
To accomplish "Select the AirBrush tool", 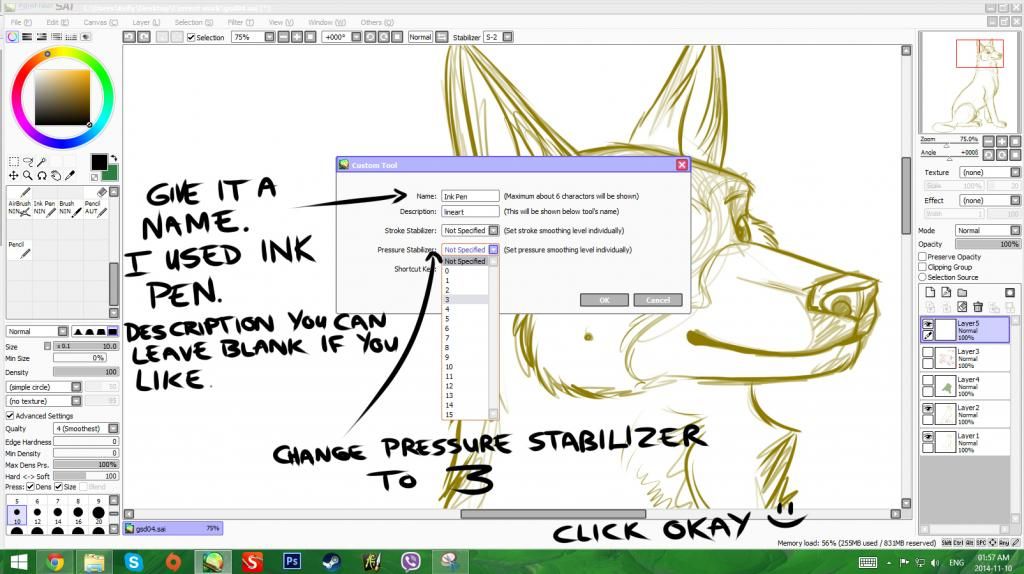I will pyautogui.click(x=20, y=202).
